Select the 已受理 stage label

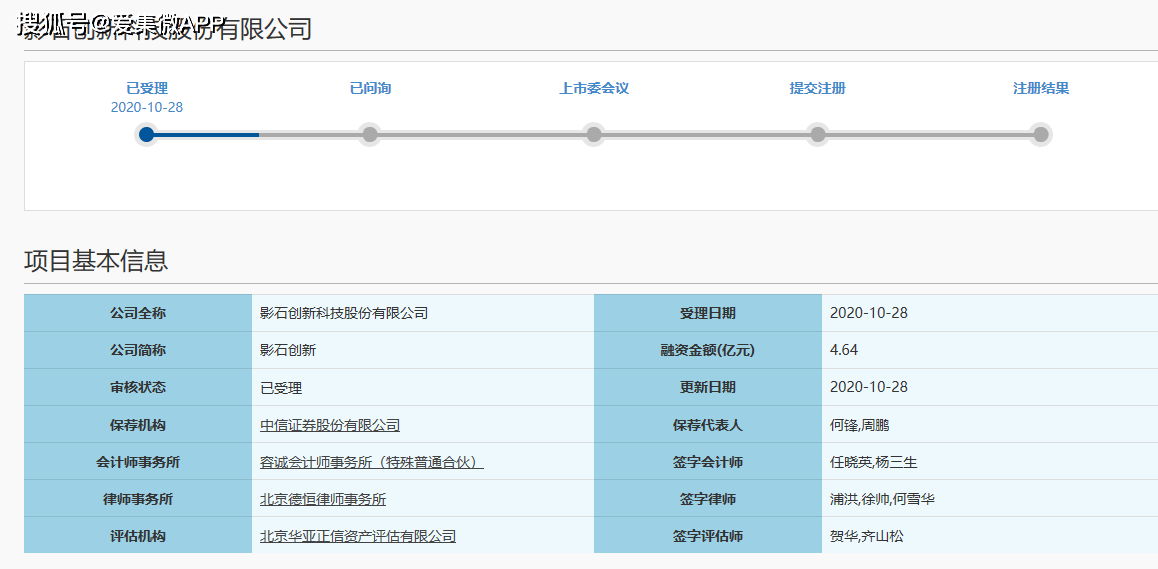[147, 89]
